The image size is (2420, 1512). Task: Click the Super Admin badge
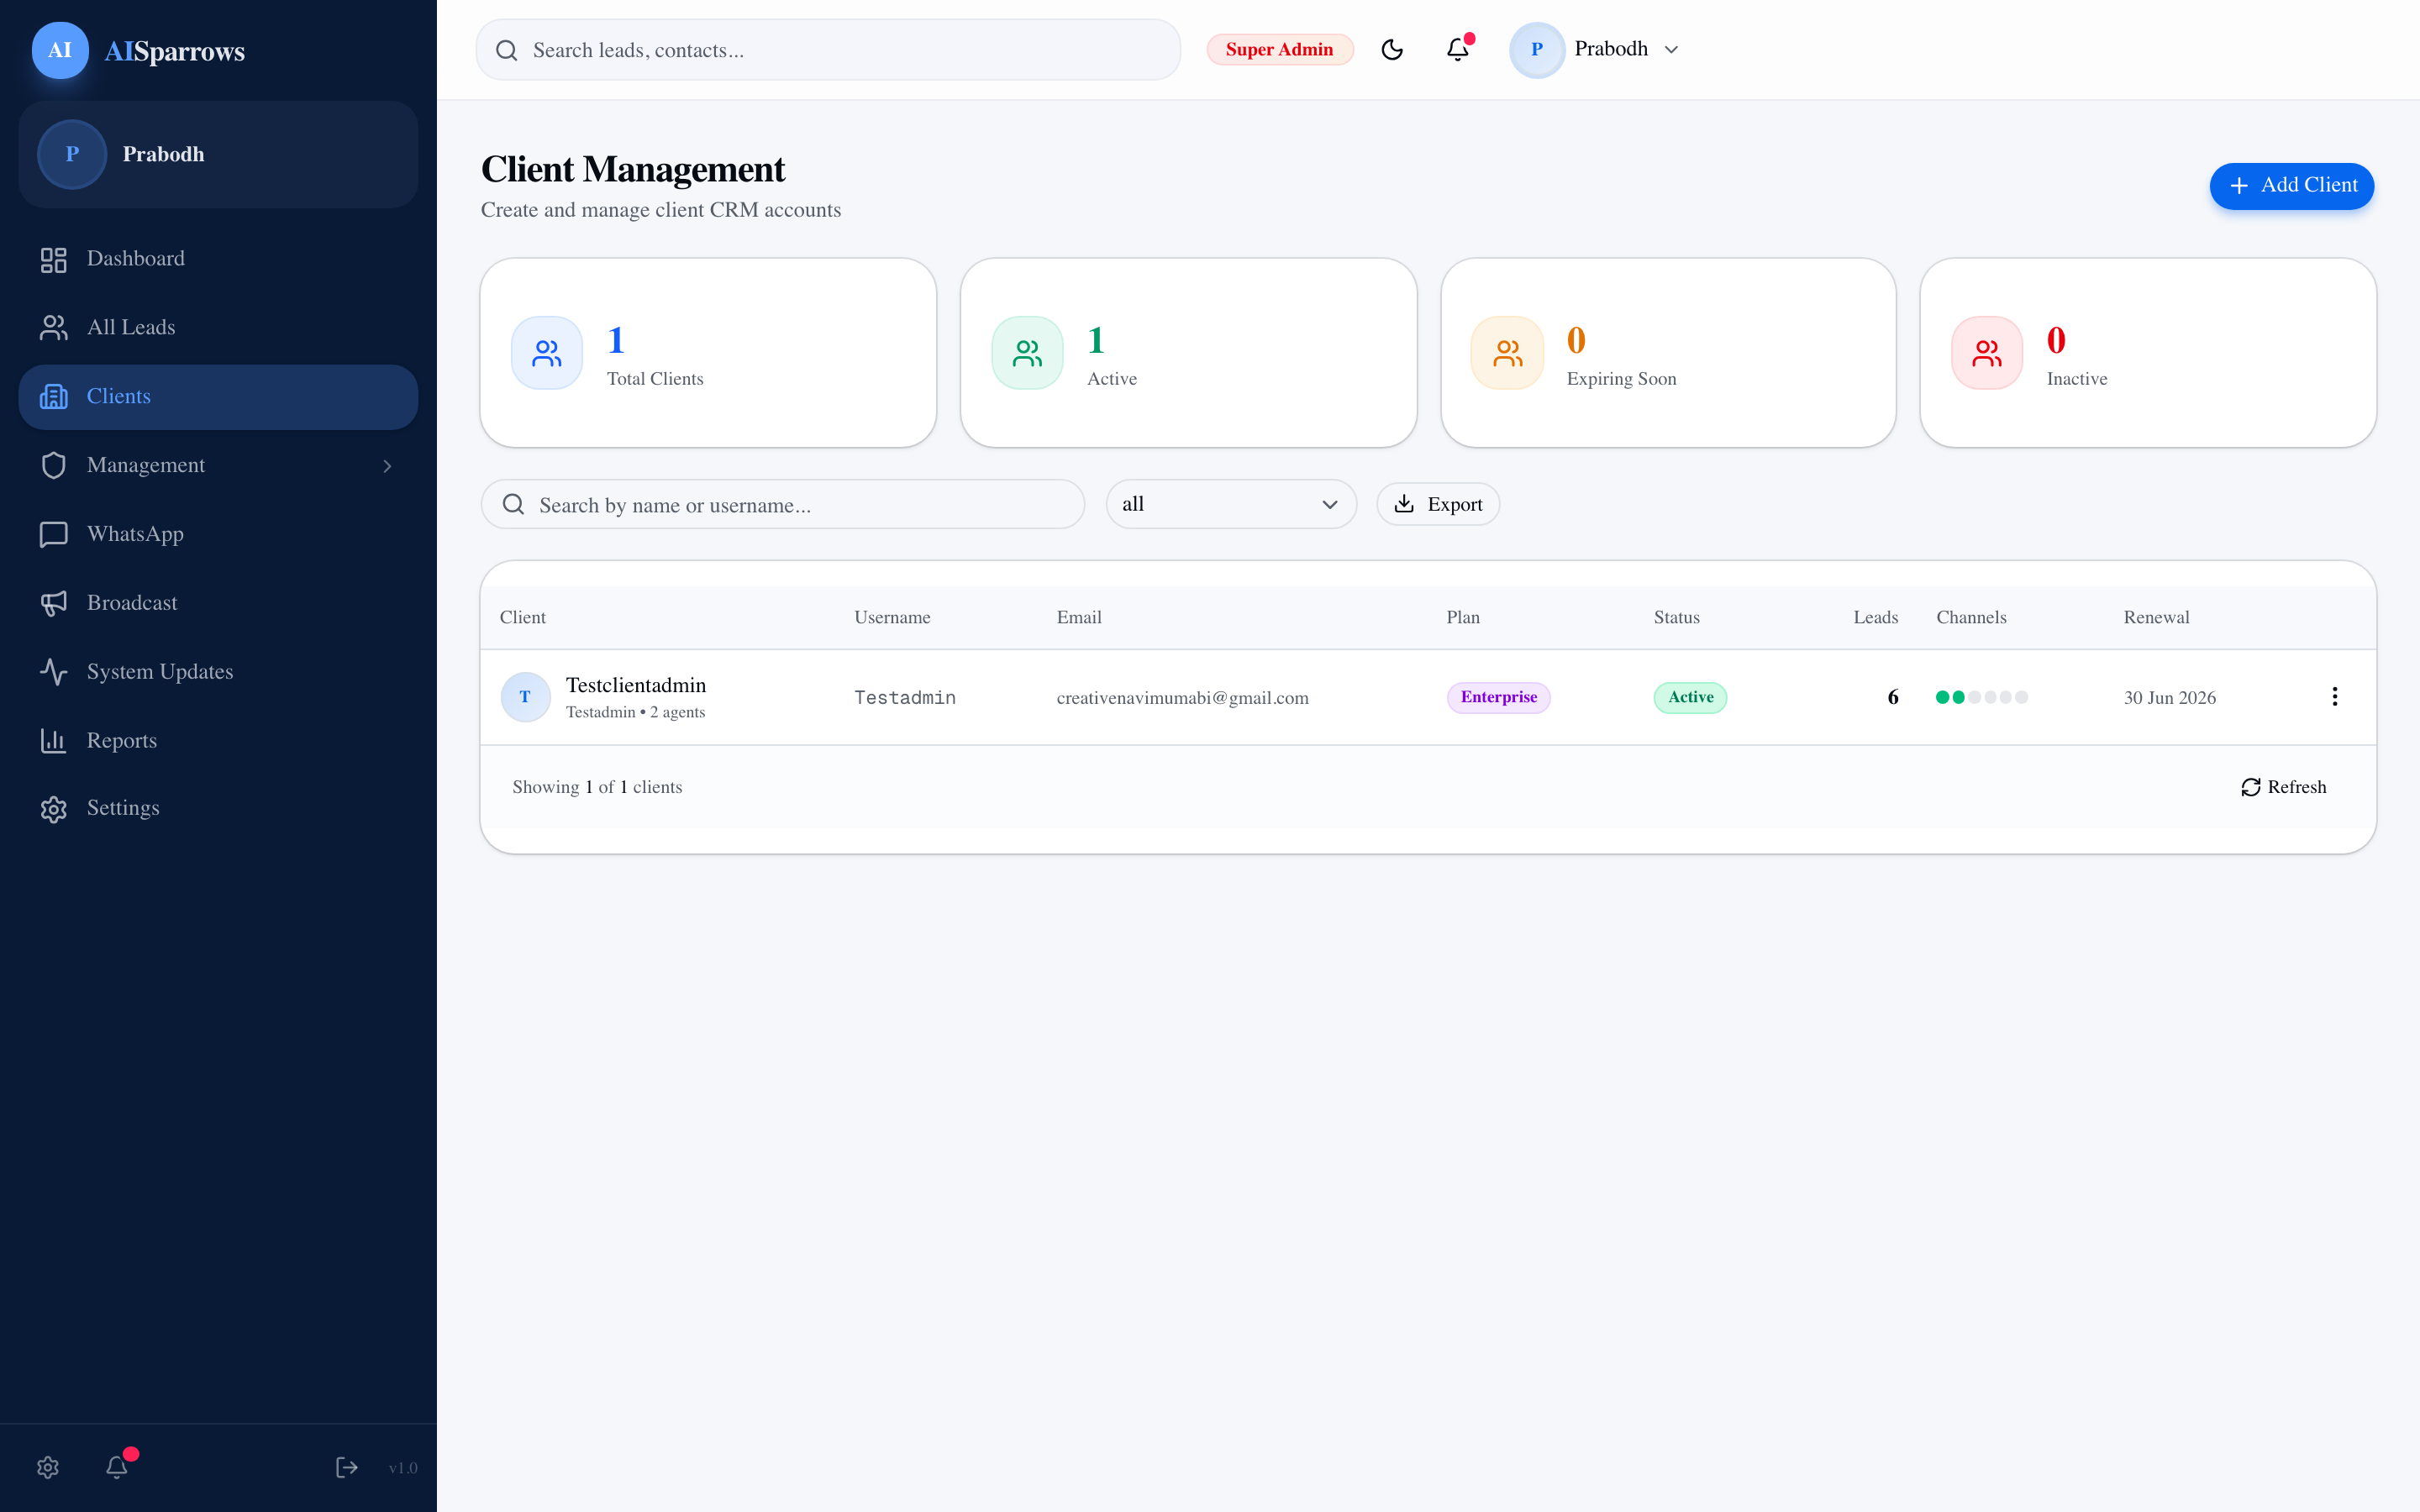[x=1279, y=50]
